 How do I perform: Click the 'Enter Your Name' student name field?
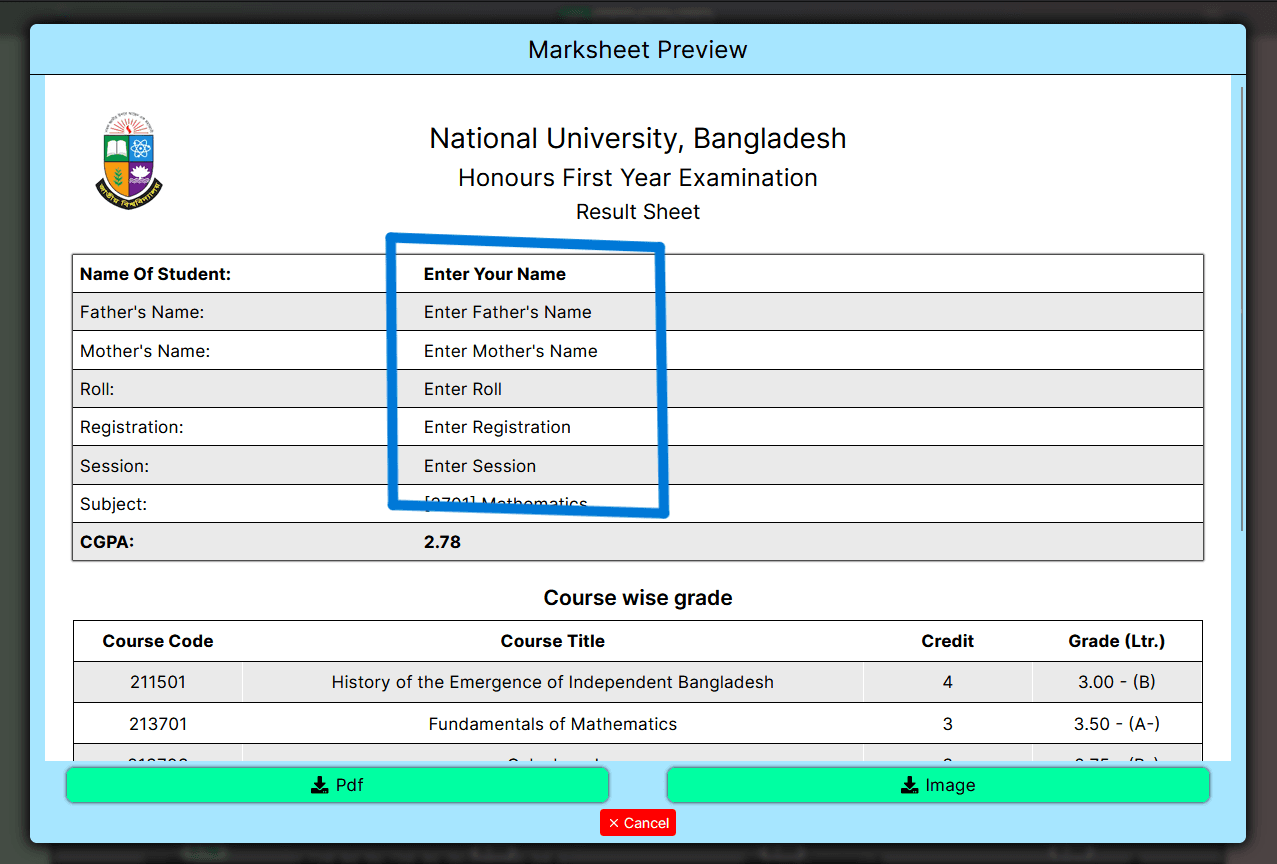(x=494, y=274)
